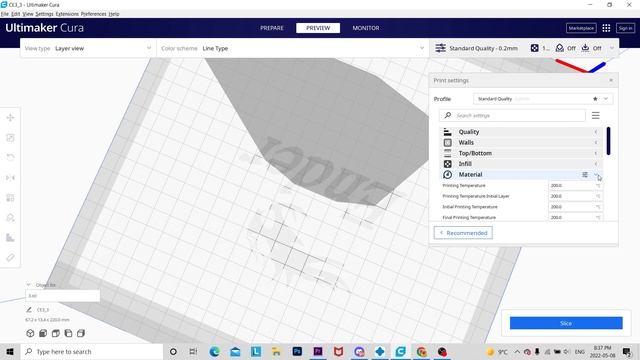Open Ultimaker apps grid icon
This screenshot has width=640, height=360.
[x=606, y=28]
